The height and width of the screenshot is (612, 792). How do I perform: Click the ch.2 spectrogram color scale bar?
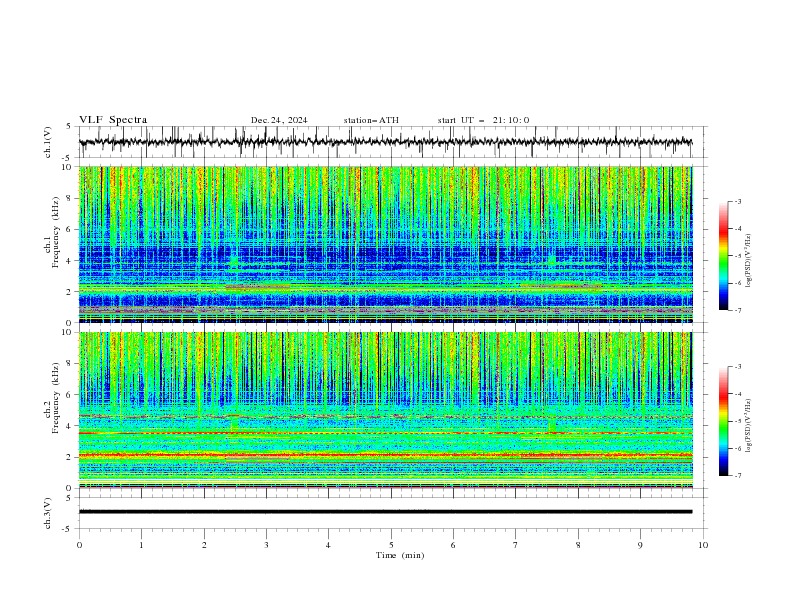pos(723,421)
